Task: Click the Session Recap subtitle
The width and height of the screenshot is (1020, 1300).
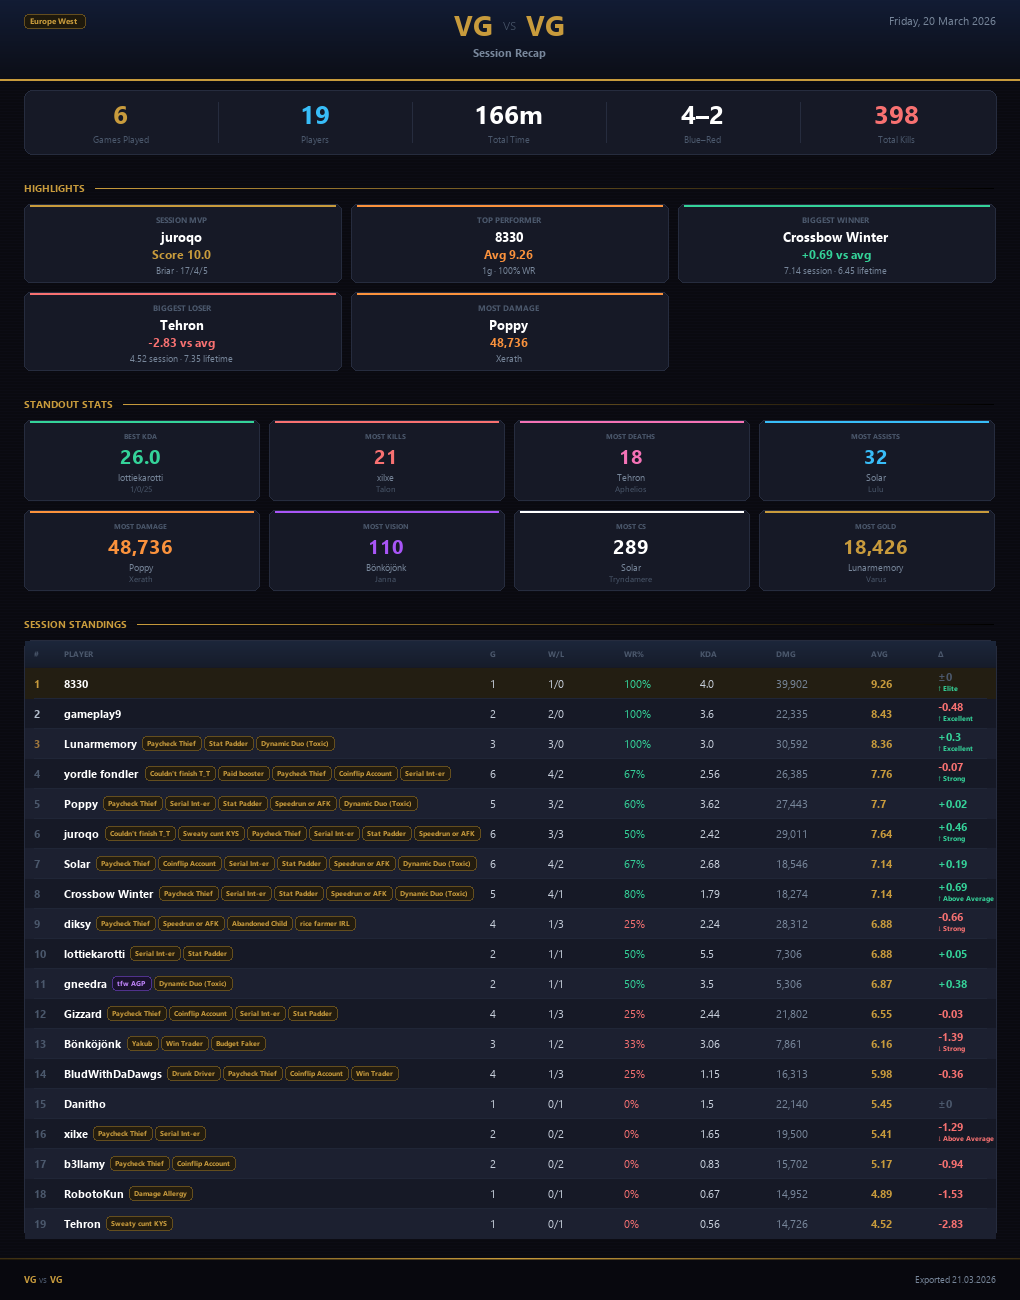Action: point(509,53)
